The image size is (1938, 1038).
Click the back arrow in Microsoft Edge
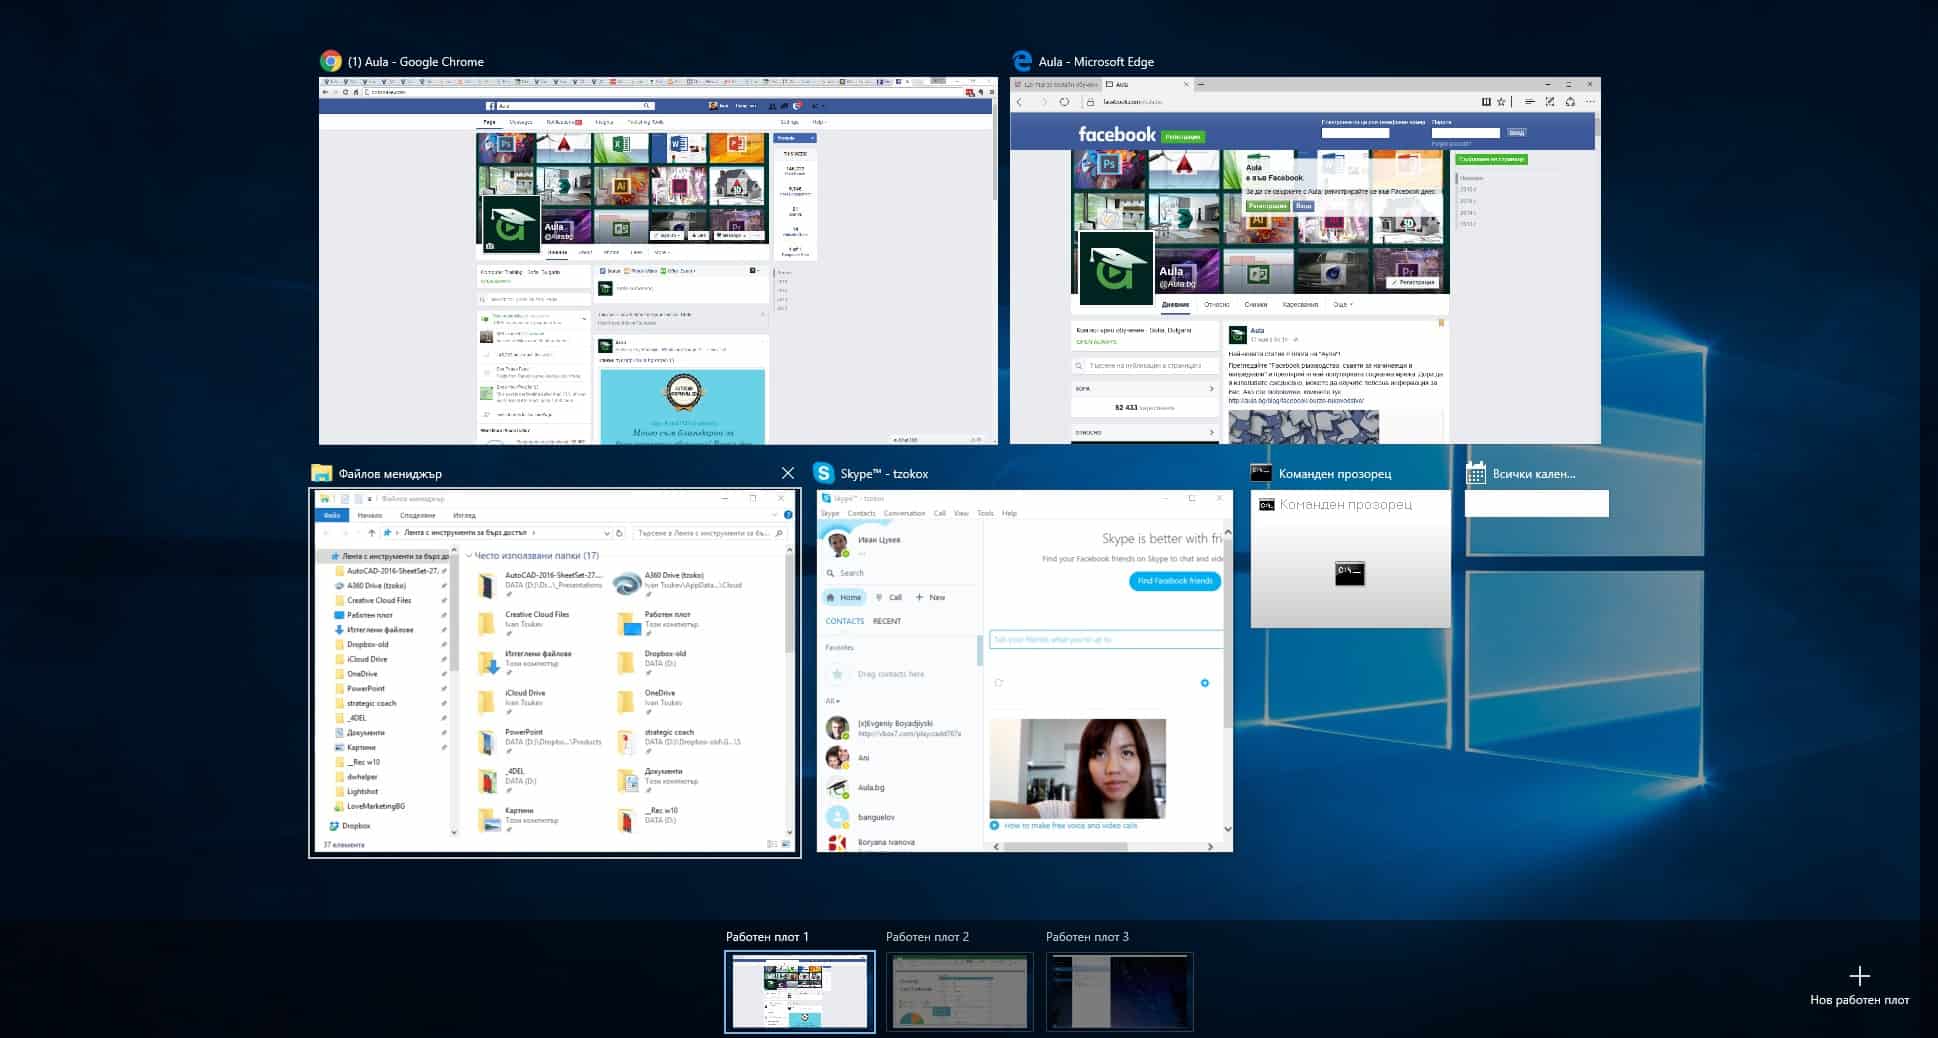point(1020,101)
